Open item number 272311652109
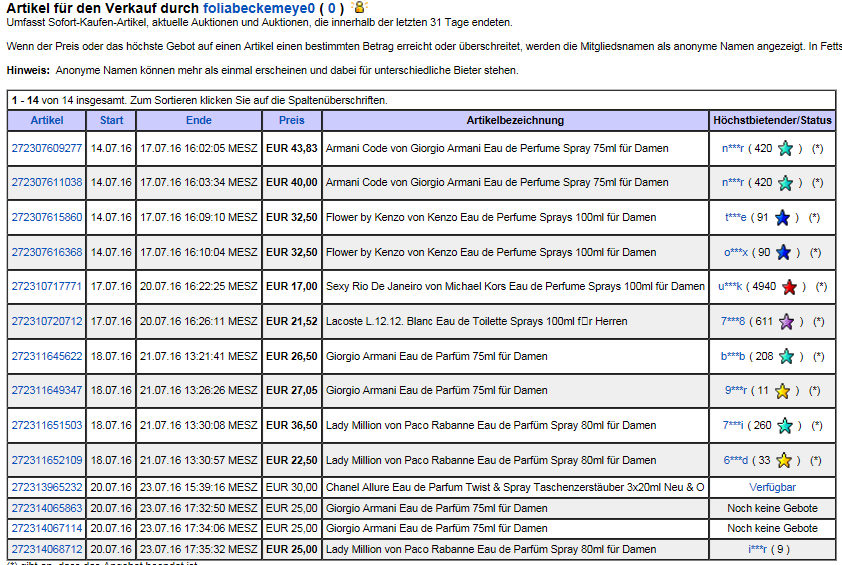 point(47,460)
